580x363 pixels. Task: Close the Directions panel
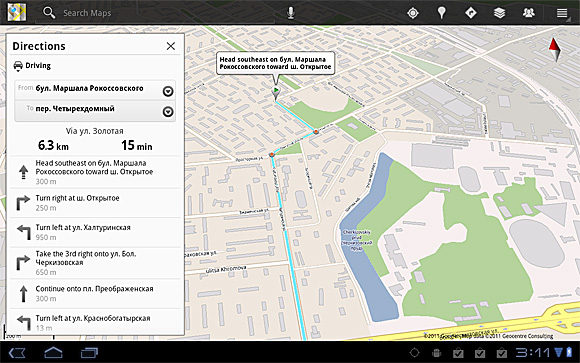tap(171, 46)
